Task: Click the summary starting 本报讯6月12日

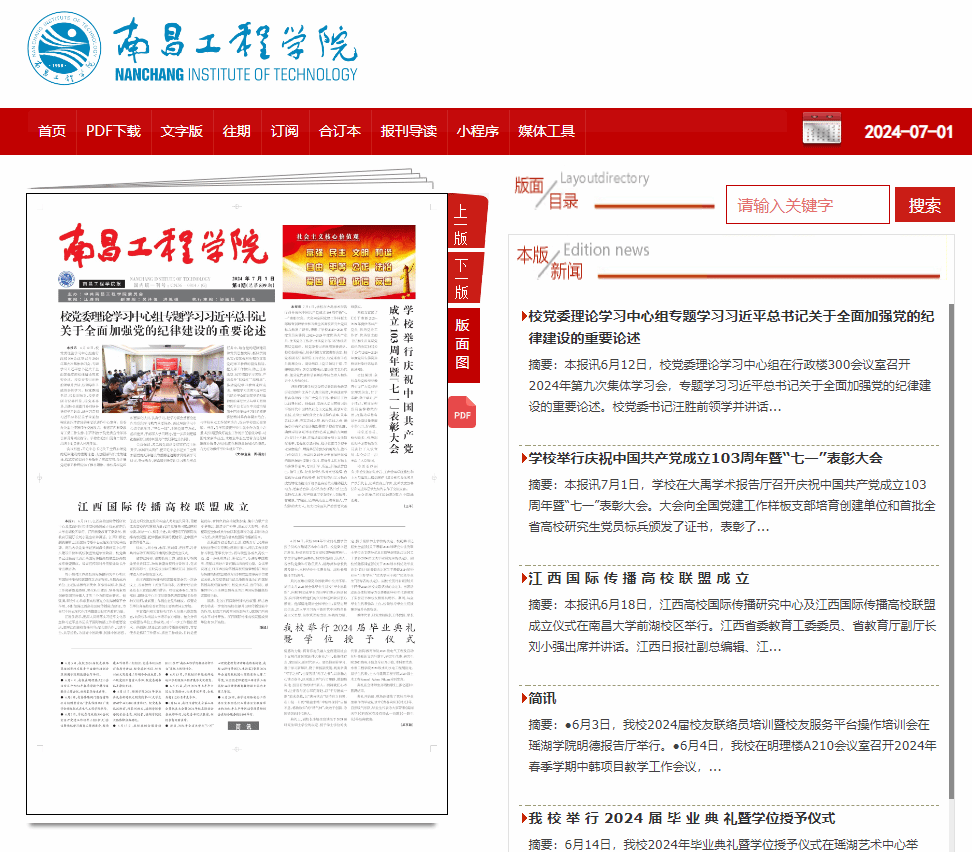Action: [x=730, y=386]
